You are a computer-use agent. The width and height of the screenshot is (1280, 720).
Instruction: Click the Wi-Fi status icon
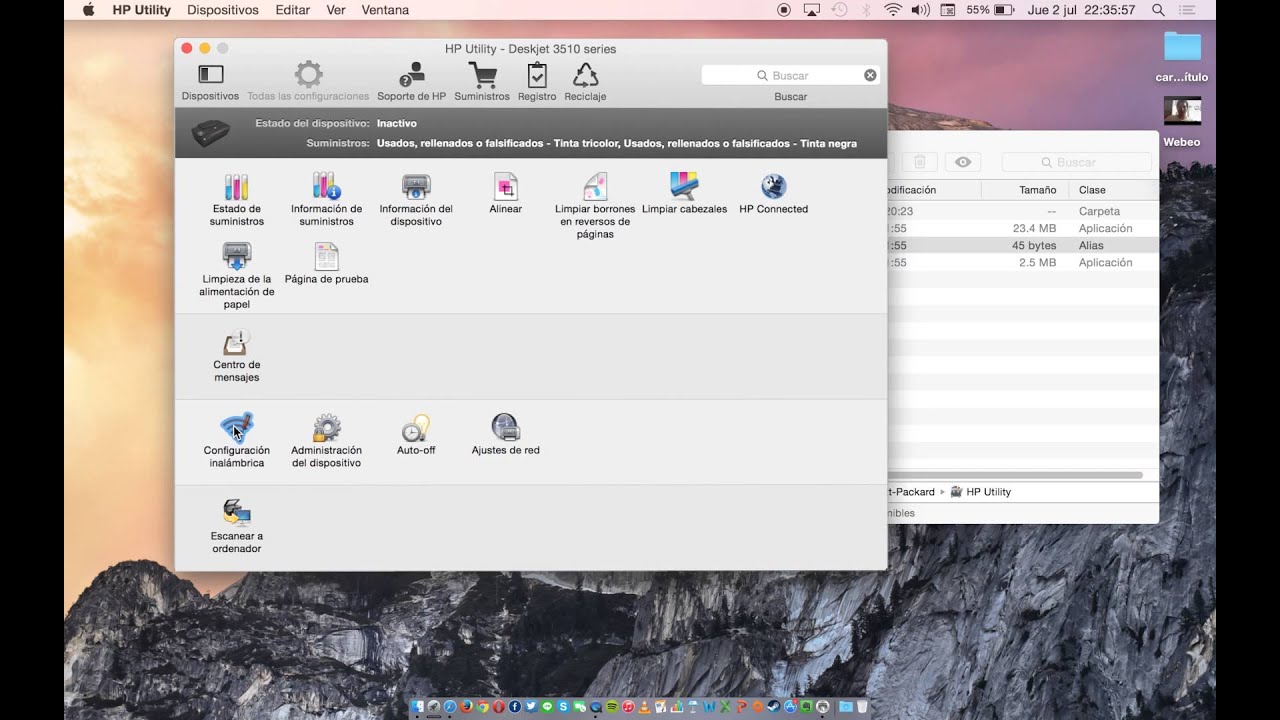[x=893, y=10]
